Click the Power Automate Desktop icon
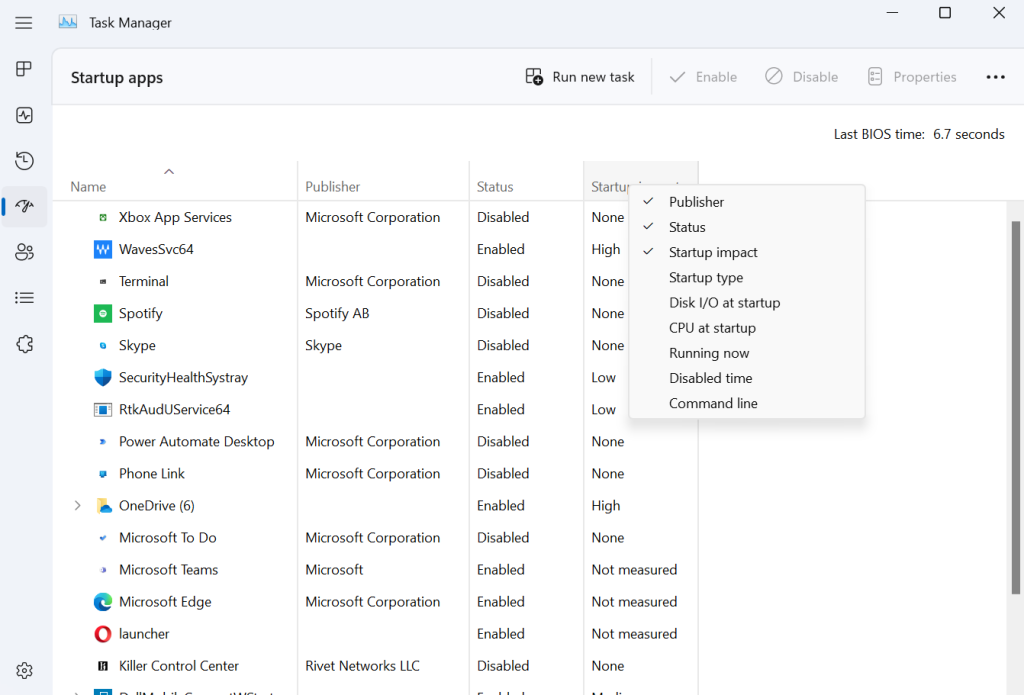 [x=103, y=442]
